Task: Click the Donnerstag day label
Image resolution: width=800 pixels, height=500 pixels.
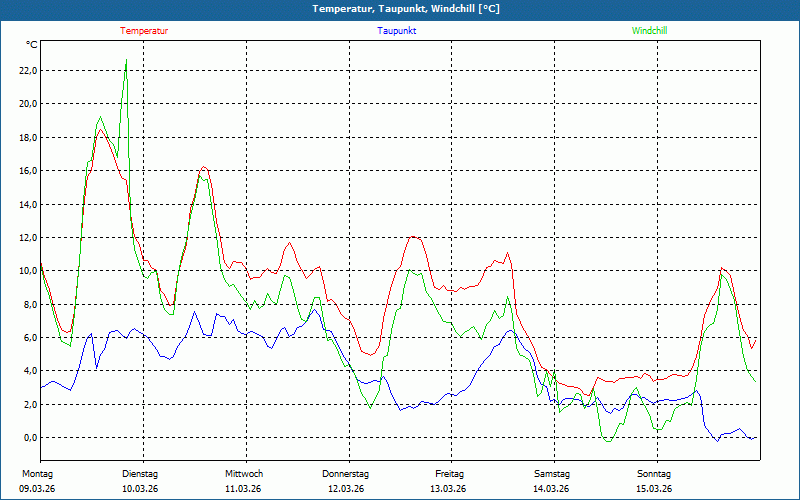Action: point(346,474)
